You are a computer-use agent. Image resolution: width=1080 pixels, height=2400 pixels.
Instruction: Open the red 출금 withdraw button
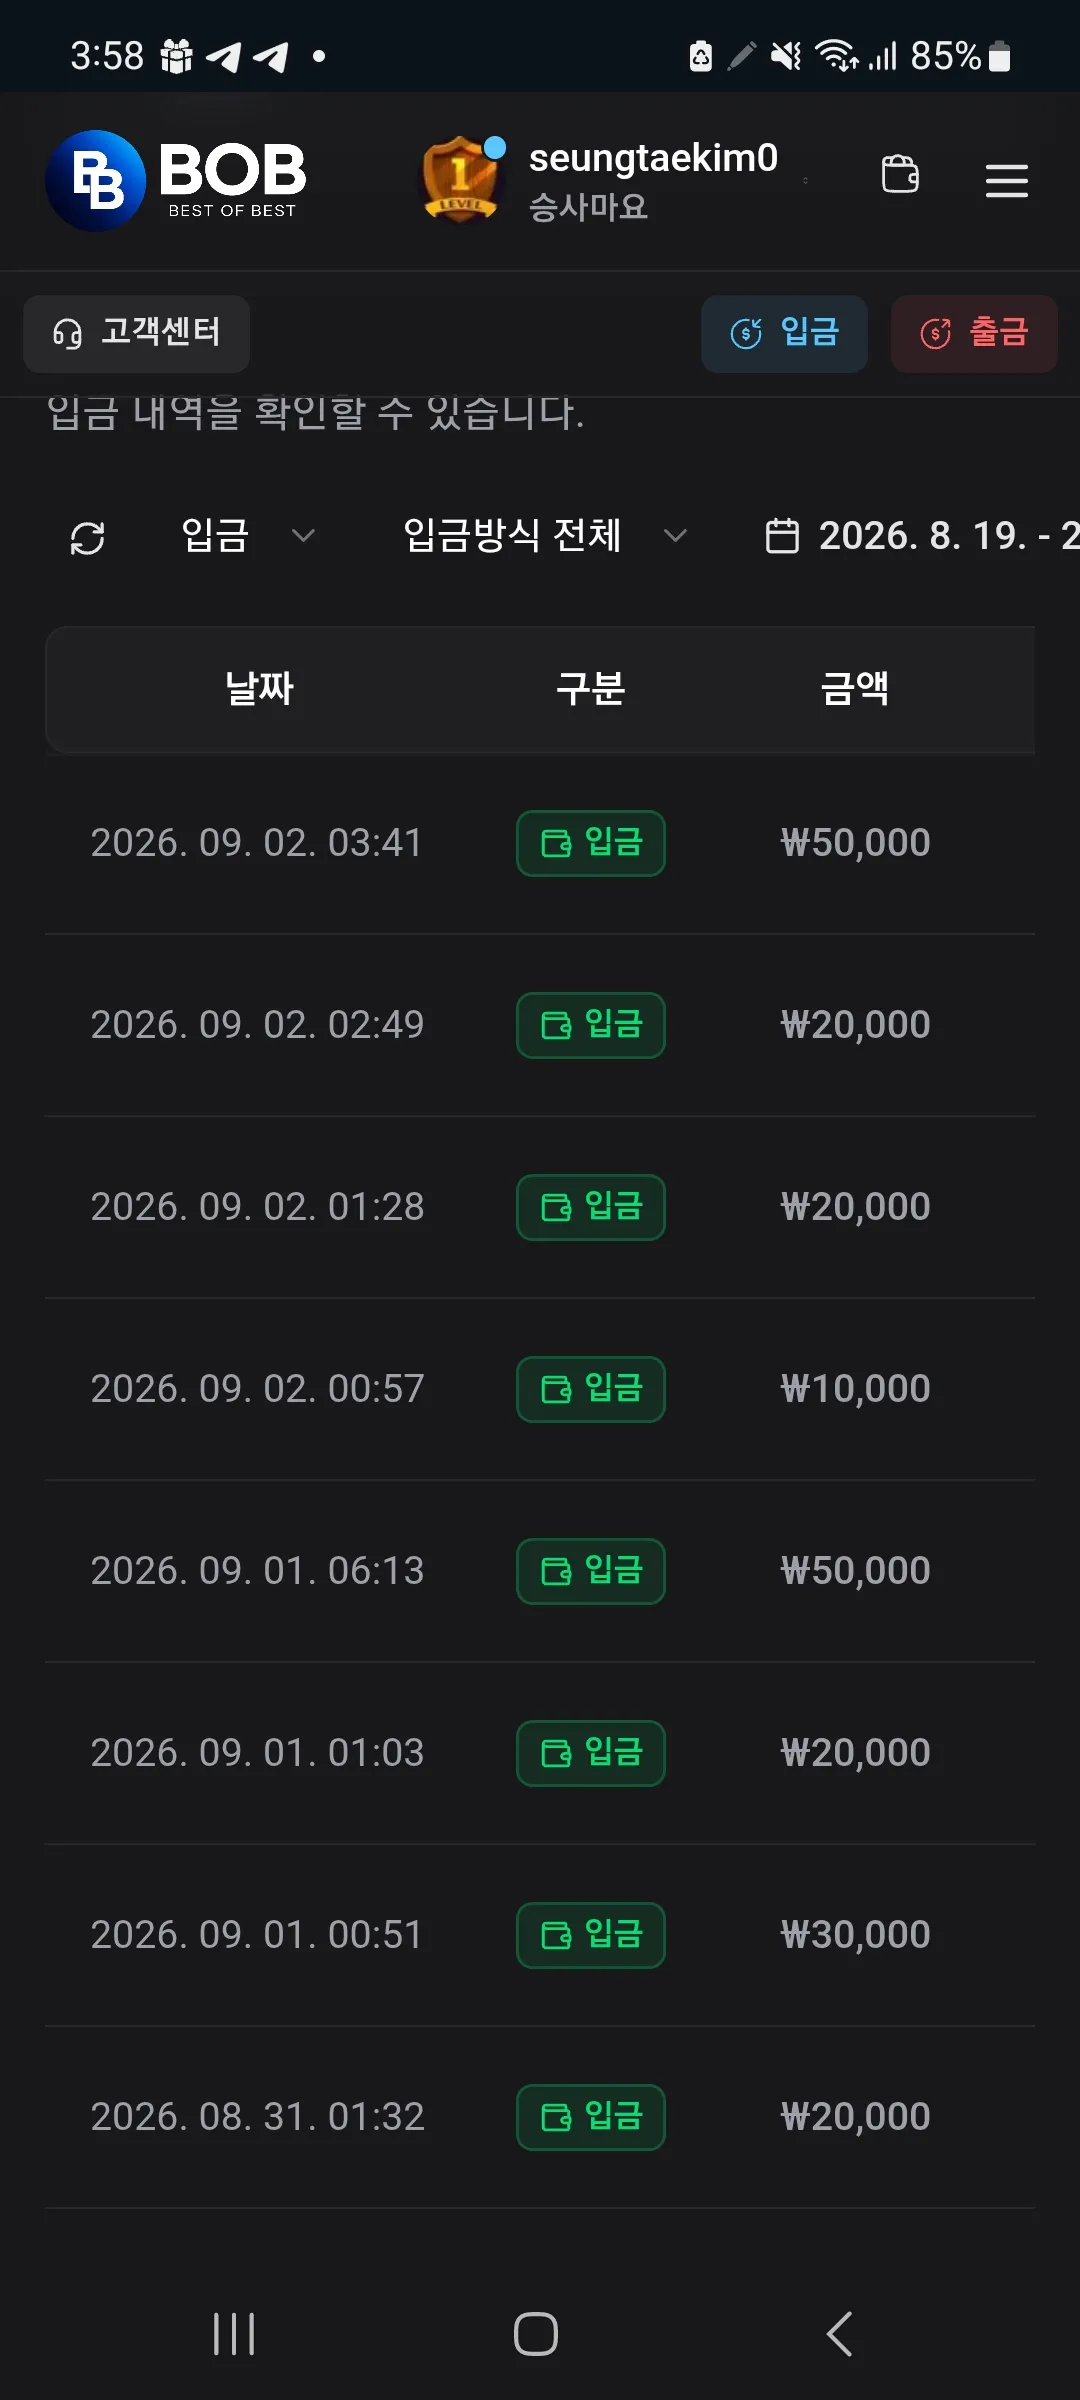pyautogui.click(x=974, y=333)
